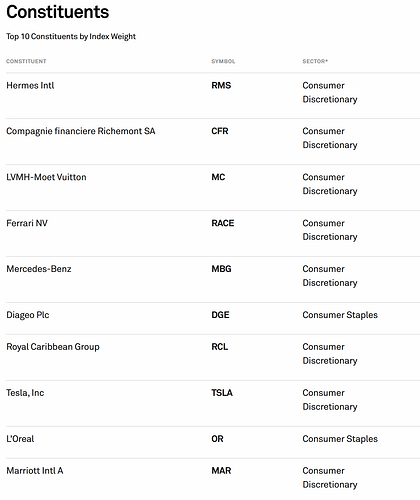The height and width of the screenshot is (500, 420).
Task: Select the MBG ticker symbol
Action: click(x=221, y=269)
